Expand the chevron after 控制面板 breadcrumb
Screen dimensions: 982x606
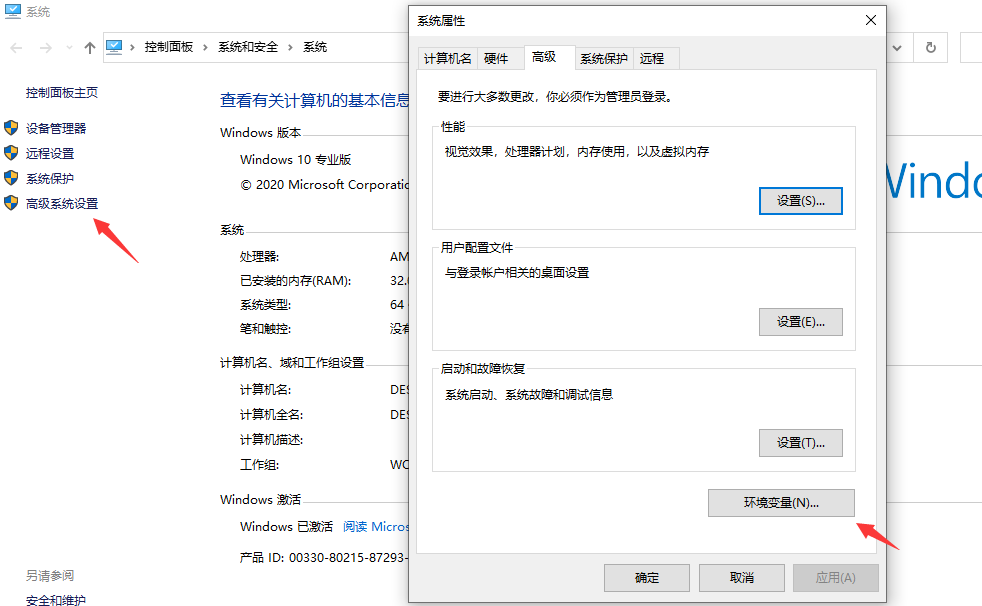coord(205,47)
